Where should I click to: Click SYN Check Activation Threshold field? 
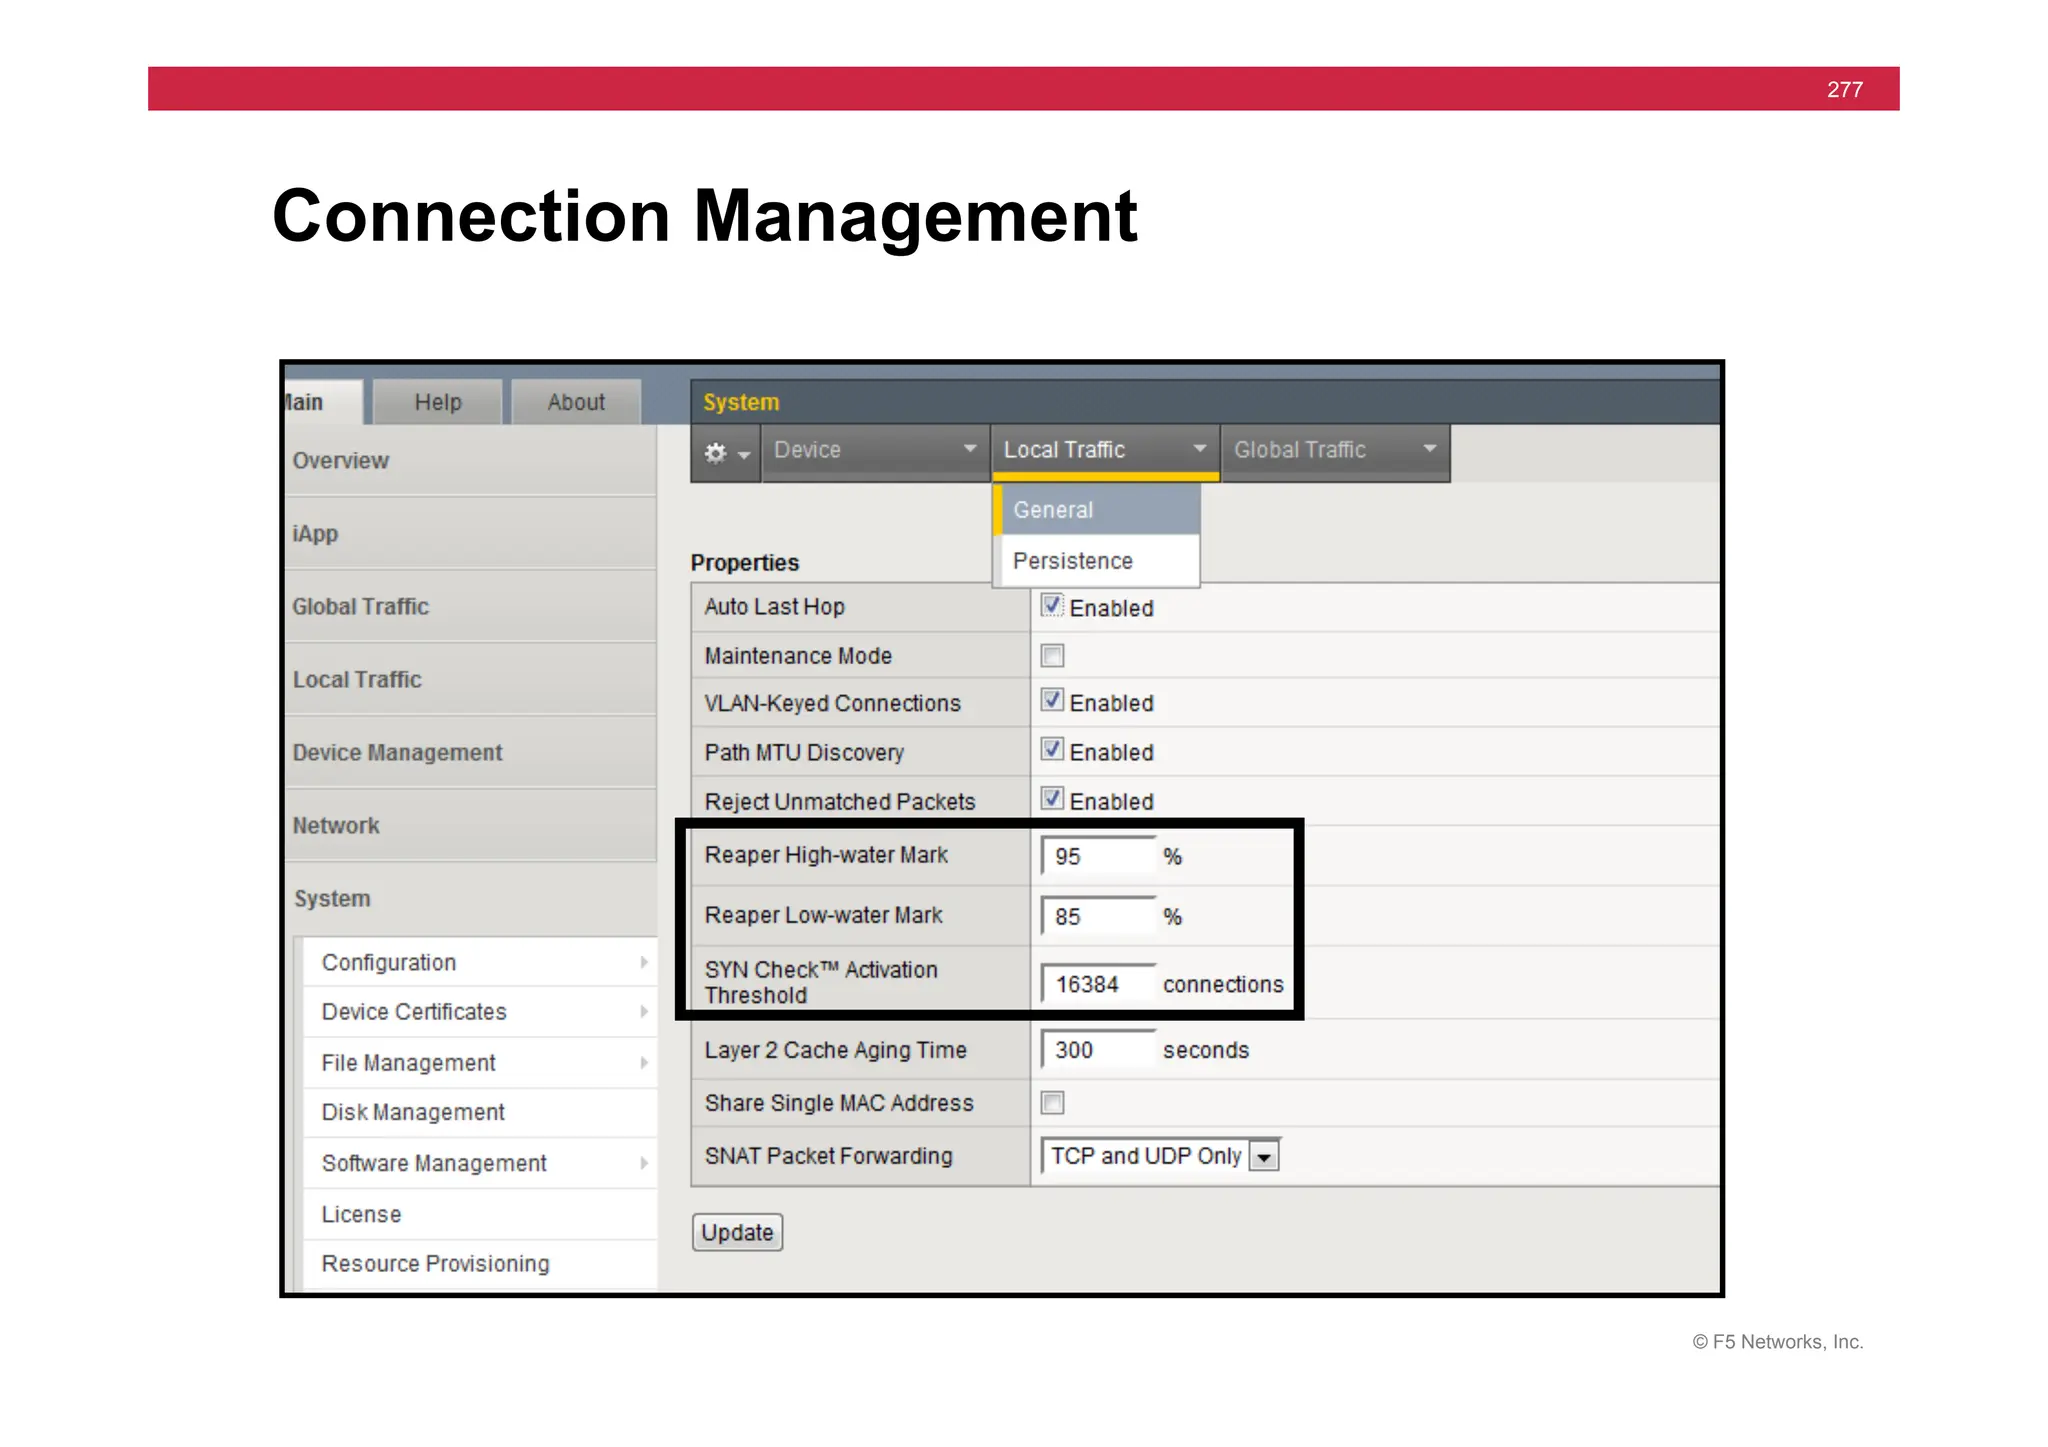(1098, 984)
